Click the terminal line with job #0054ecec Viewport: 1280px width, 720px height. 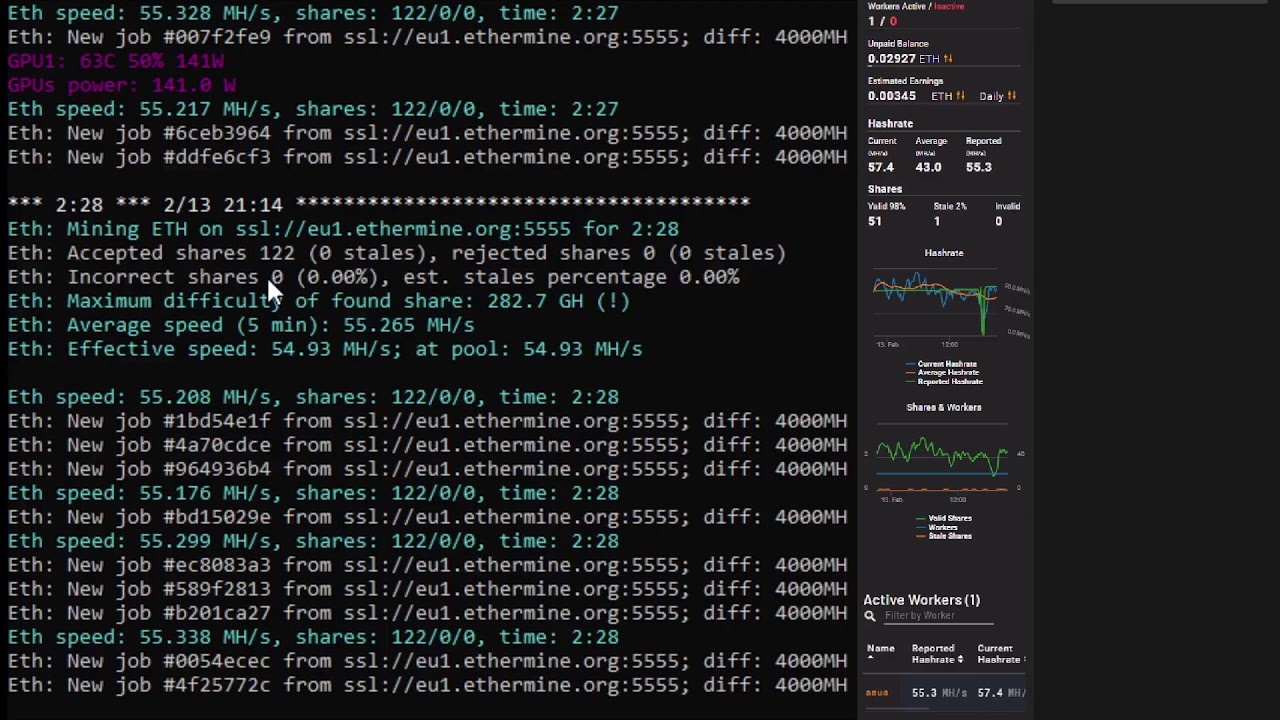click(427, 661)
